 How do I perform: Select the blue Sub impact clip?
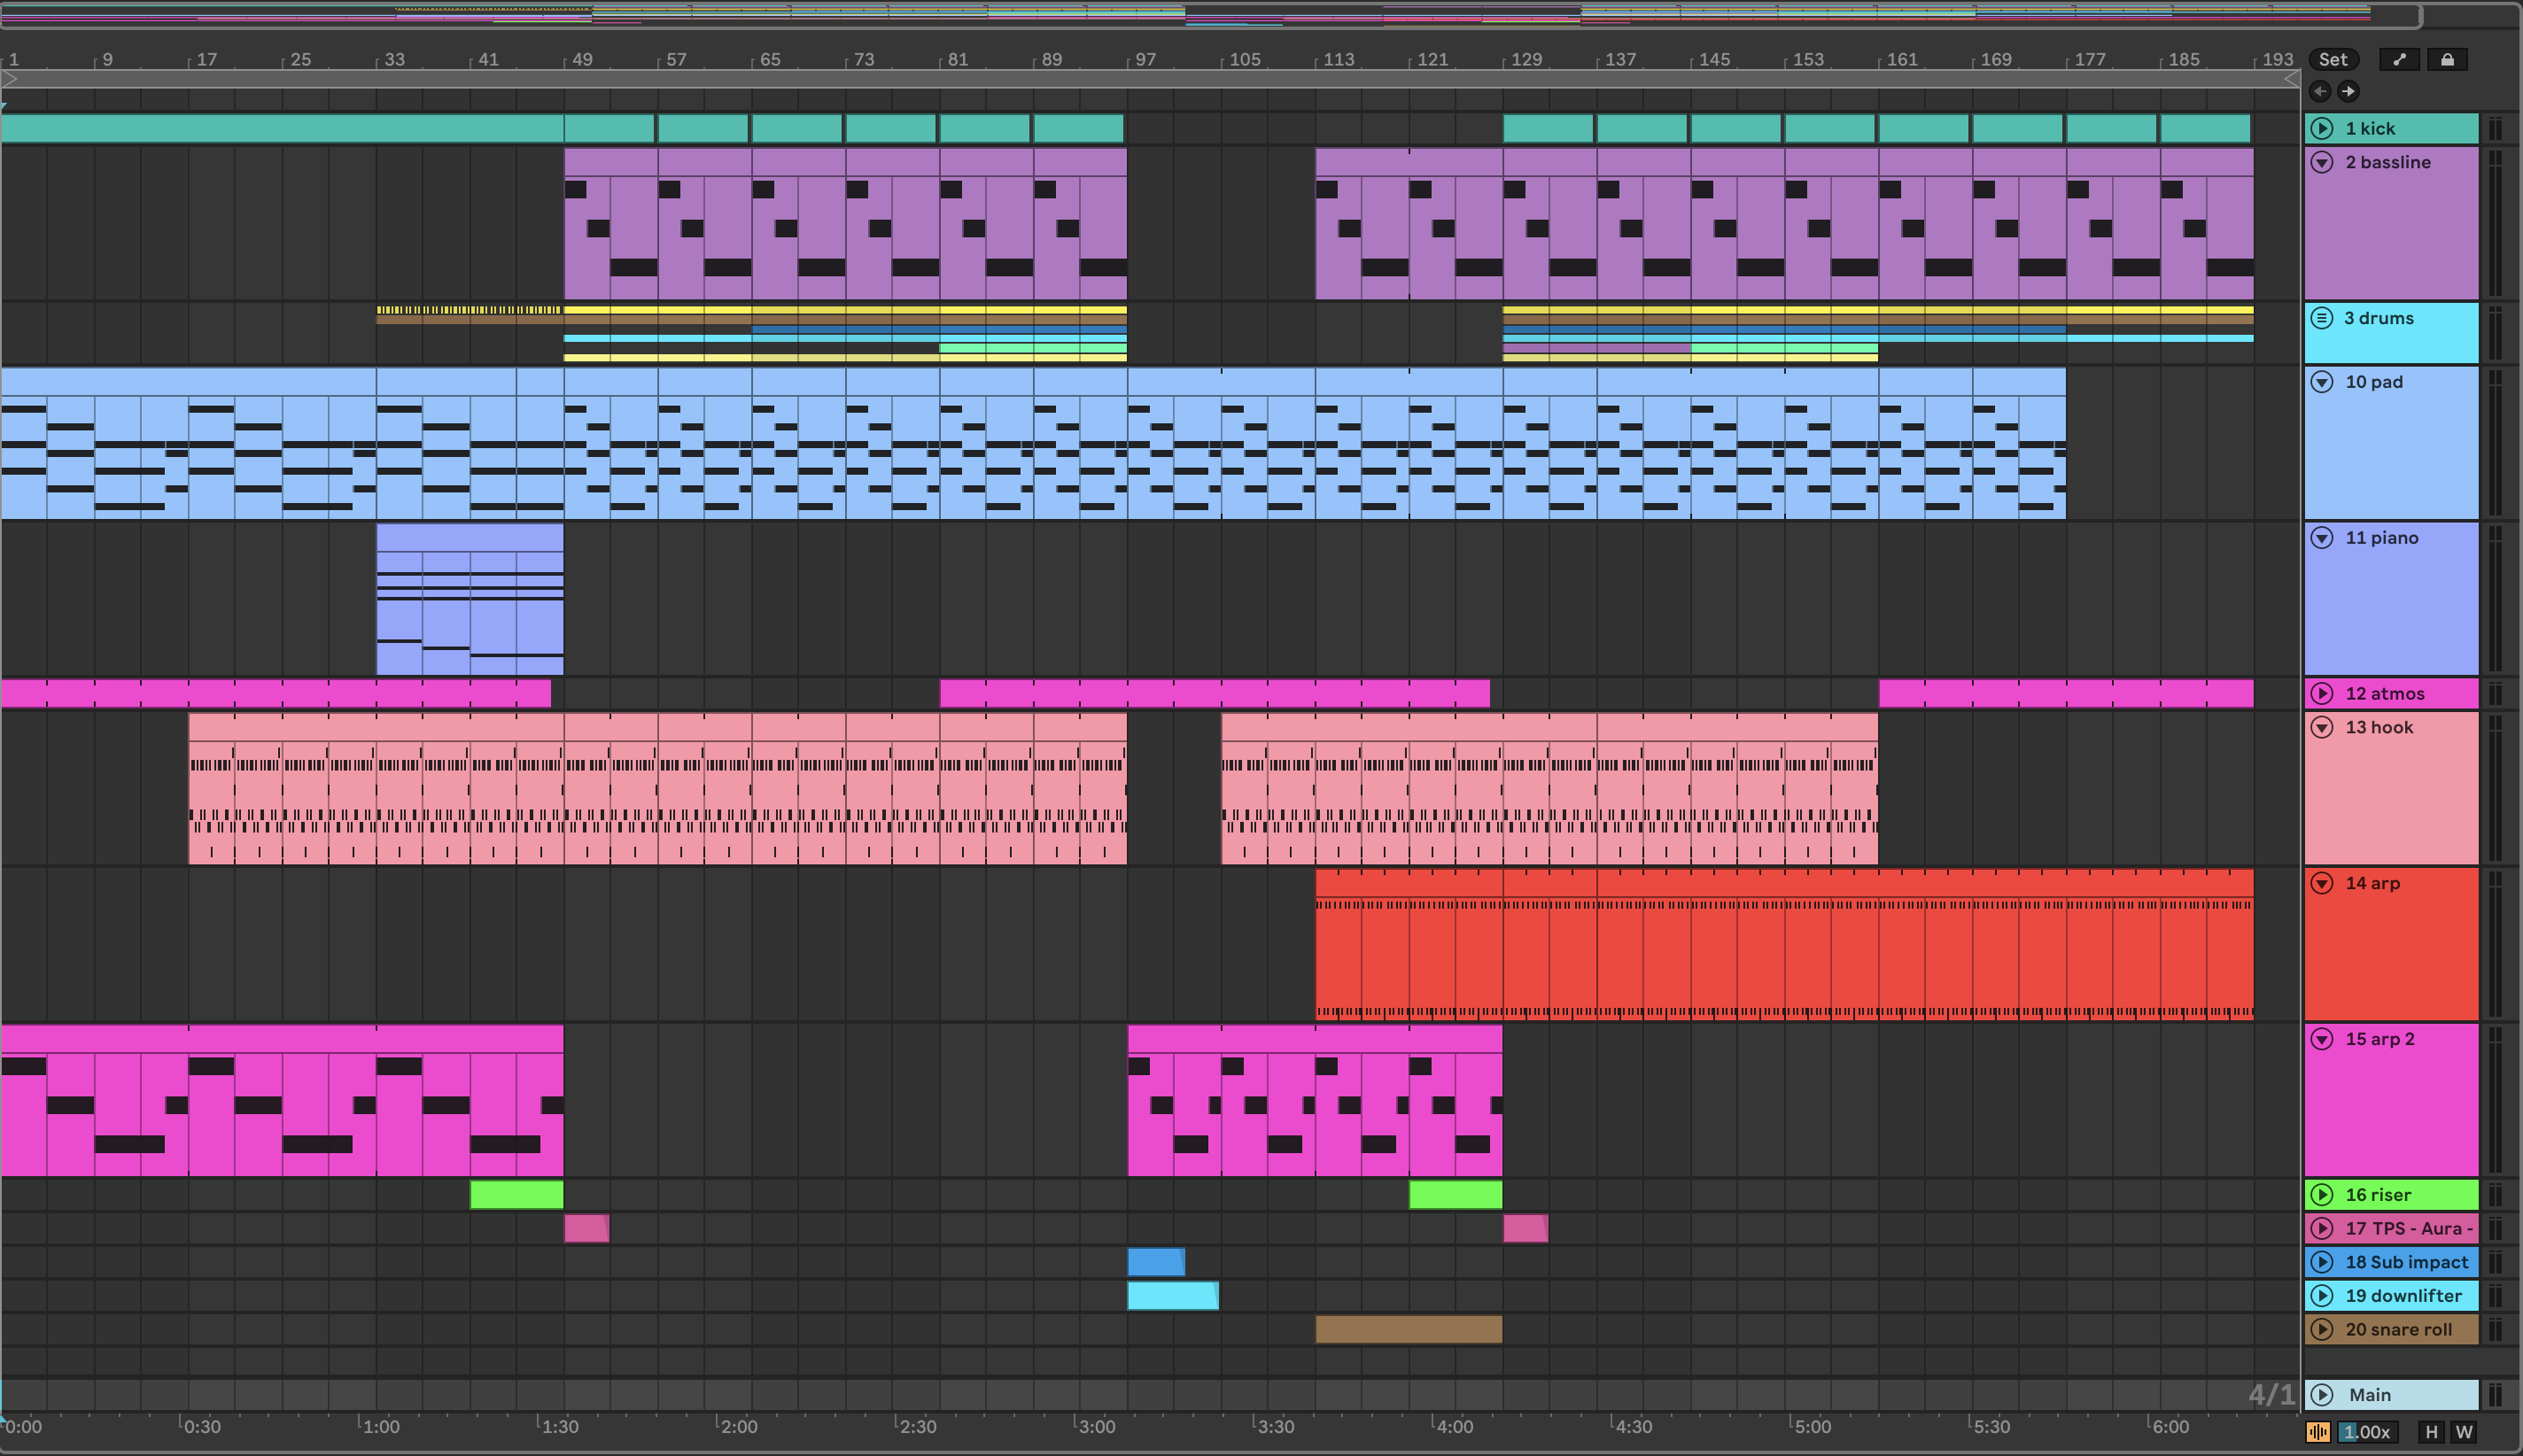coord(1157,1262)
